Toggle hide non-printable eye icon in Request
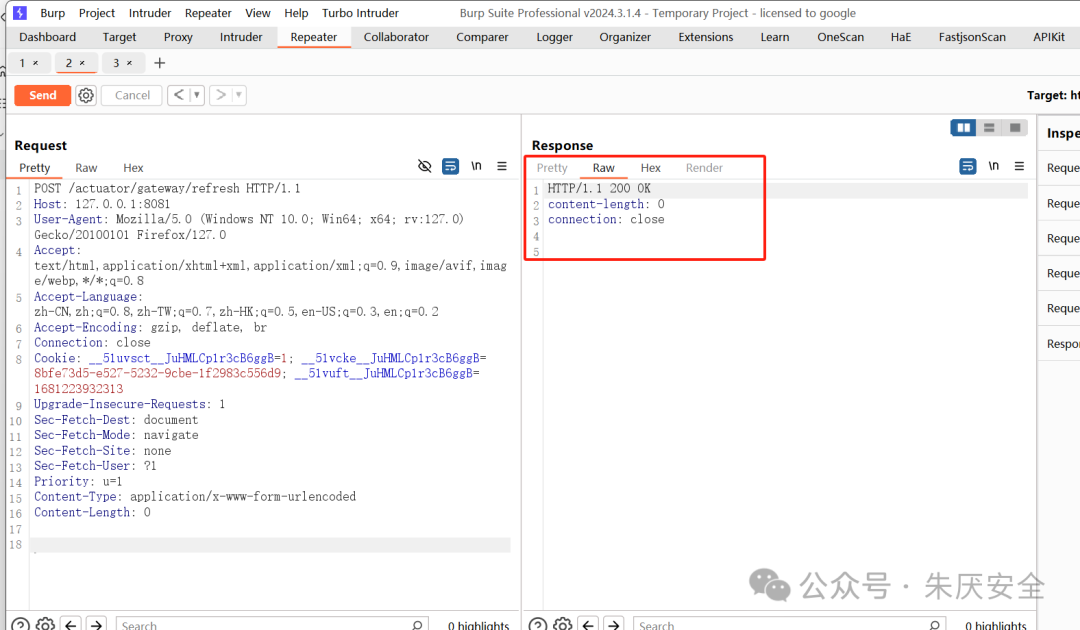The height and width of the screenshot is (630, 1080). 424,166
